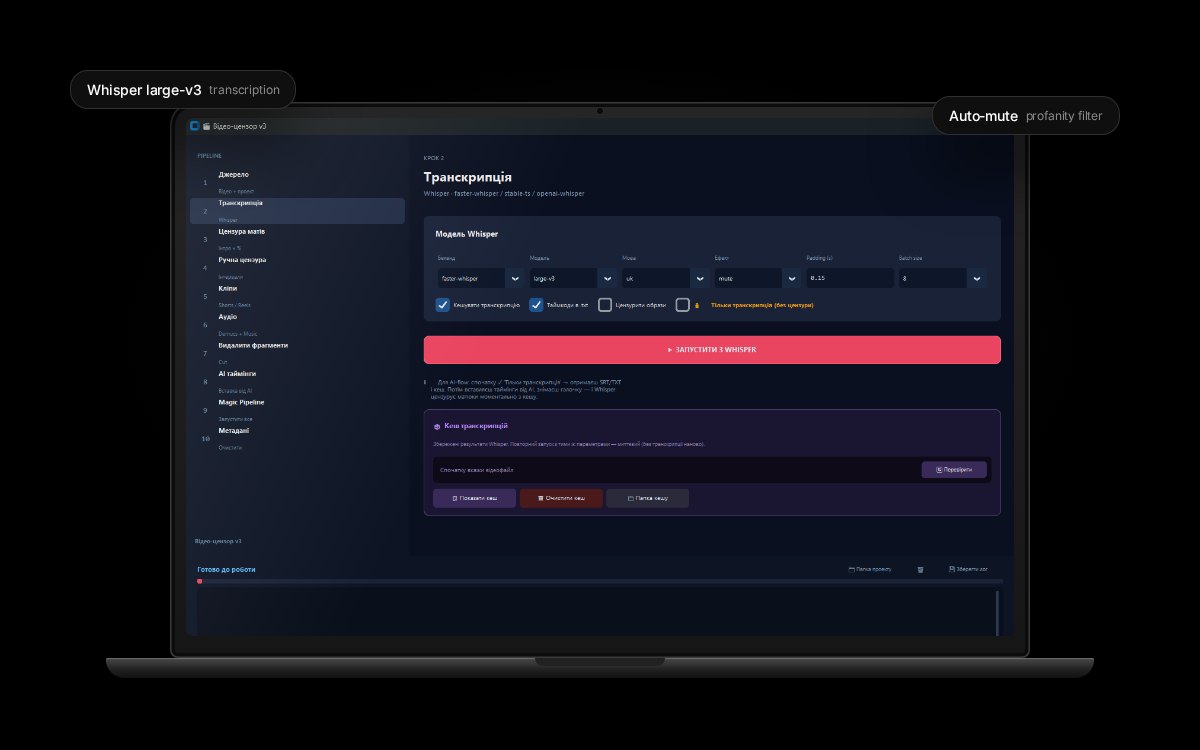This screenshot has height=750, width=1200.
Task: Click the Відео-цензор v3 sidebar footer label
Action: tap(218, 540)
